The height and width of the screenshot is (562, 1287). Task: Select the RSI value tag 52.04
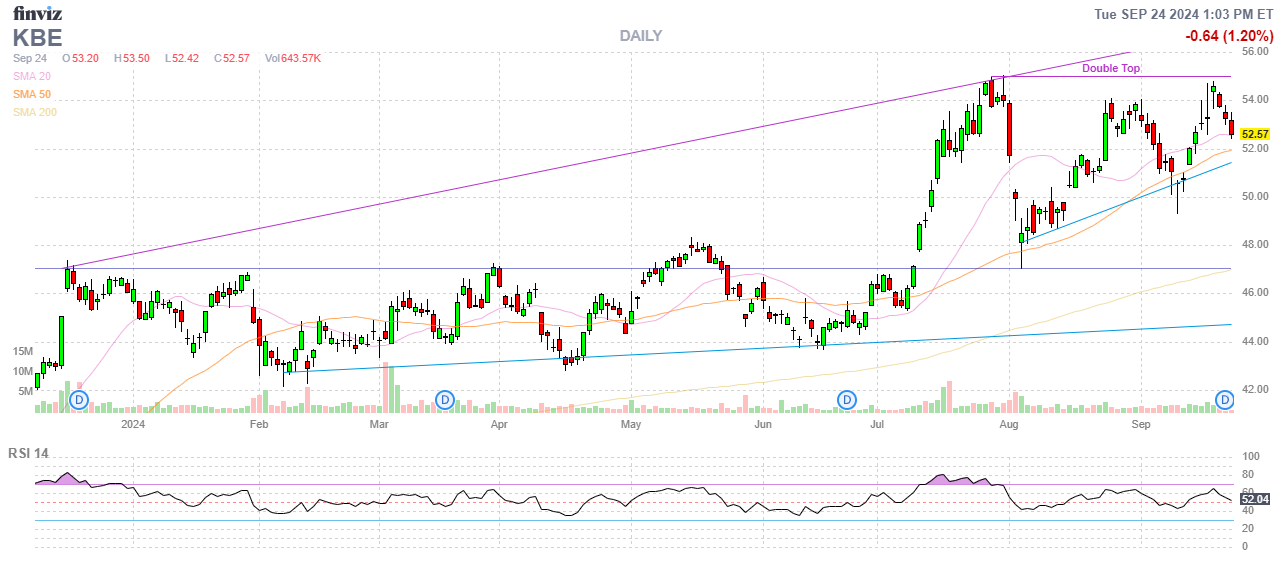point(1254,499)
